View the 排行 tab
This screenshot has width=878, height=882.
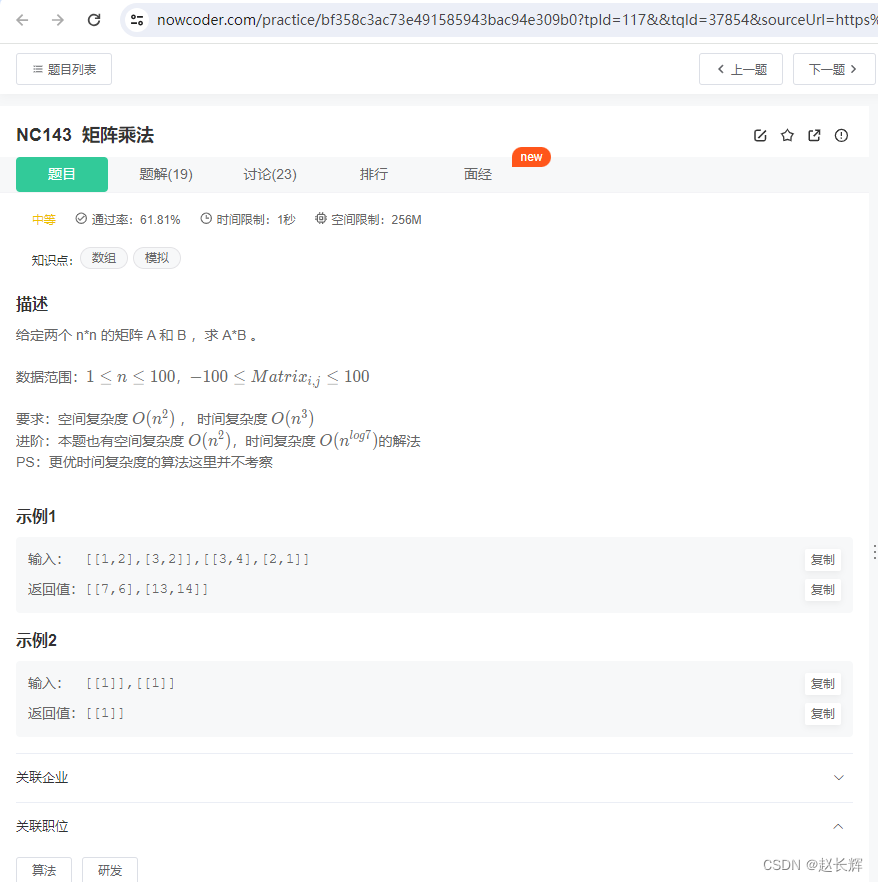373,174
